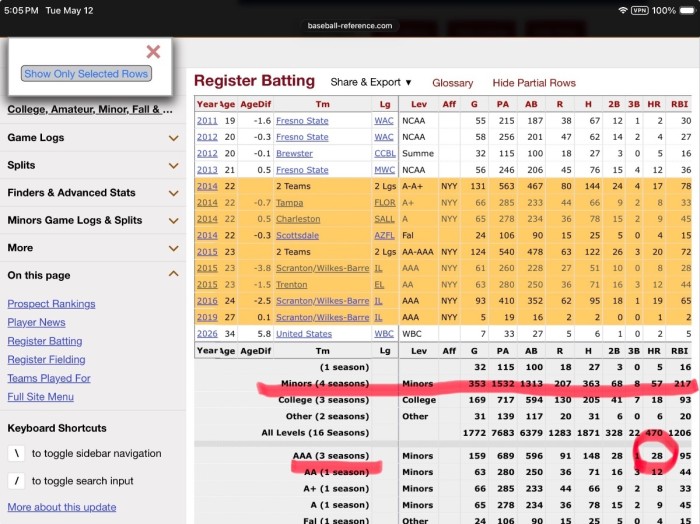Screen dimensions: 700x524
Task: Tap the baseball-reference.com address bar
Action: tap(350, 25)
